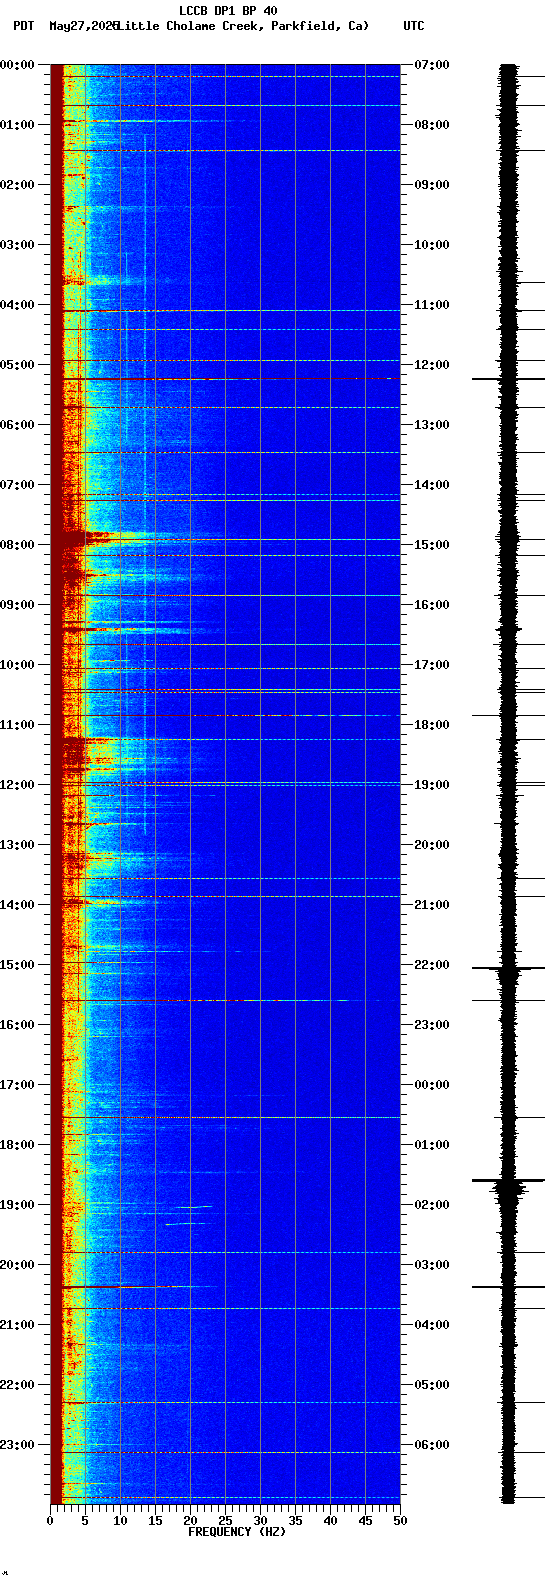Image resolution: width=552 pixels, height=1584 pixels.
Task: Click the 13:00 UTC label on right axis
Action: (432, 425)
